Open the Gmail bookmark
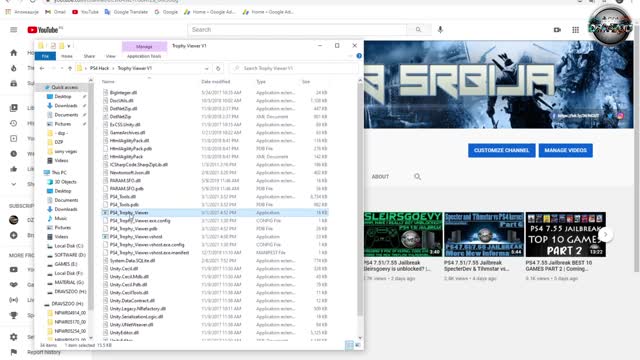Image resolution: width=640 pixels, height=360 pixels. click(56, 12)
